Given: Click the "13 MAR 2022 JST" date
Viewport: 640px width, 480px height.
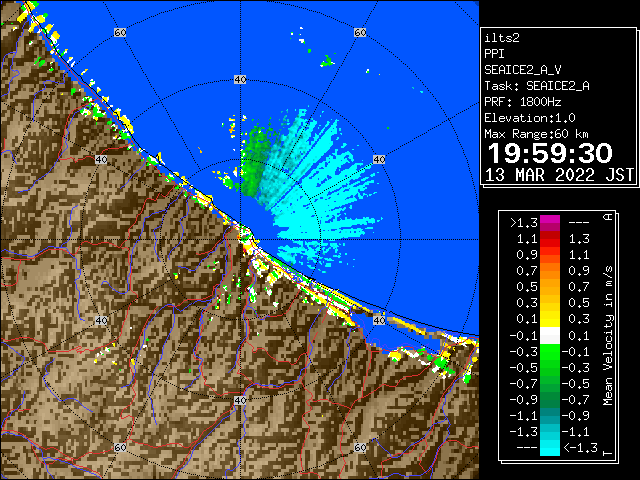Looking at the screenshot, I should click(x=559, y=175).
